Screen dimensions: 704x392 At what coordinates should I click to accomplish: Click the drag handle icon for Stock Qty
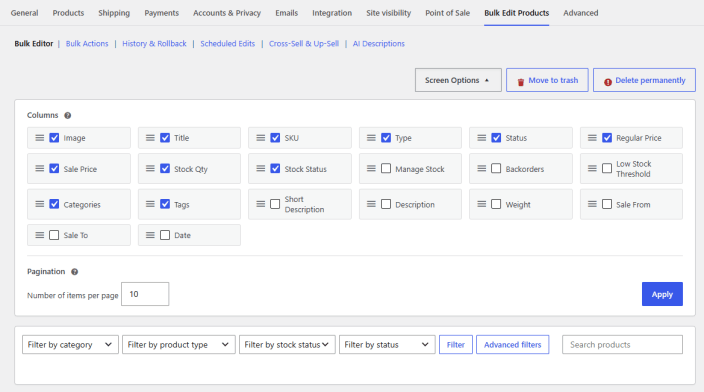point(150,168)
